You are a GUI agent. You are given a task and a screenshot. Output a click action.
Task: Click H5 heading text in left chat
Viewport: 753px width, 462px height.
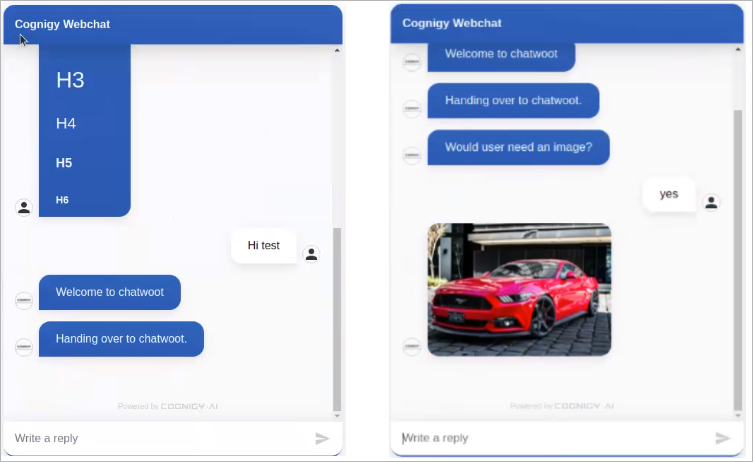64,163
